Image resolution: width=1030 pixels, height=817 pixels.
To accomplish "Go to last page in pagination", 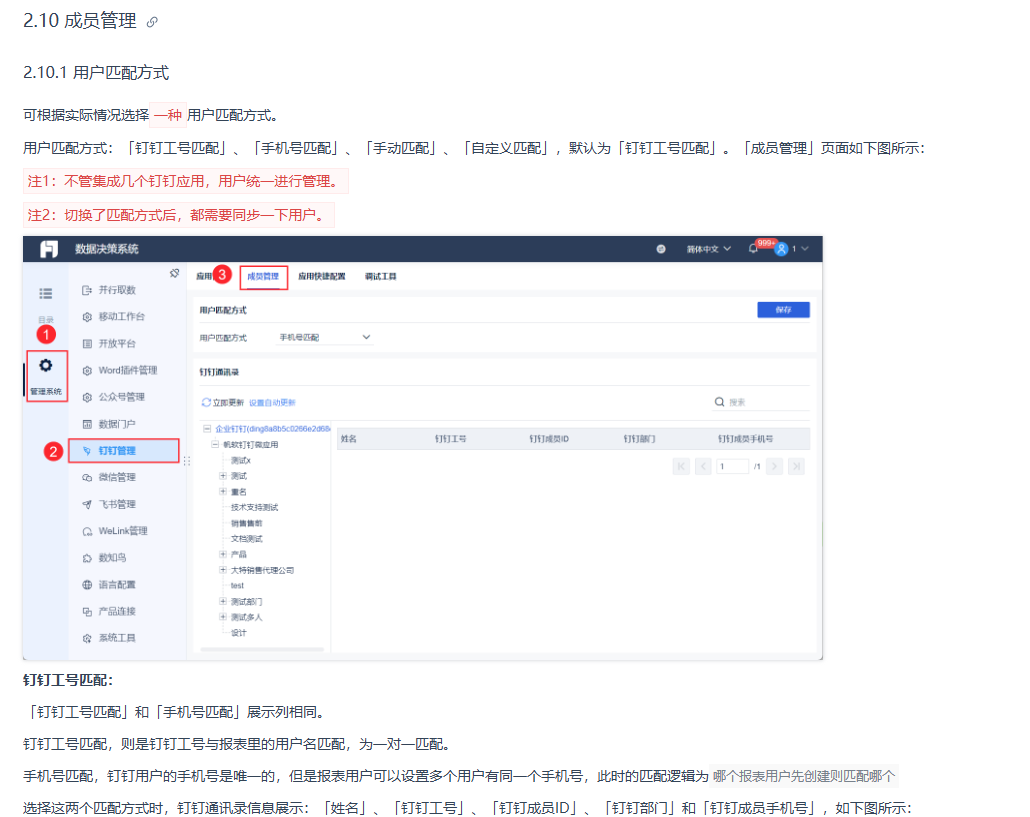I will pos(796,466).
